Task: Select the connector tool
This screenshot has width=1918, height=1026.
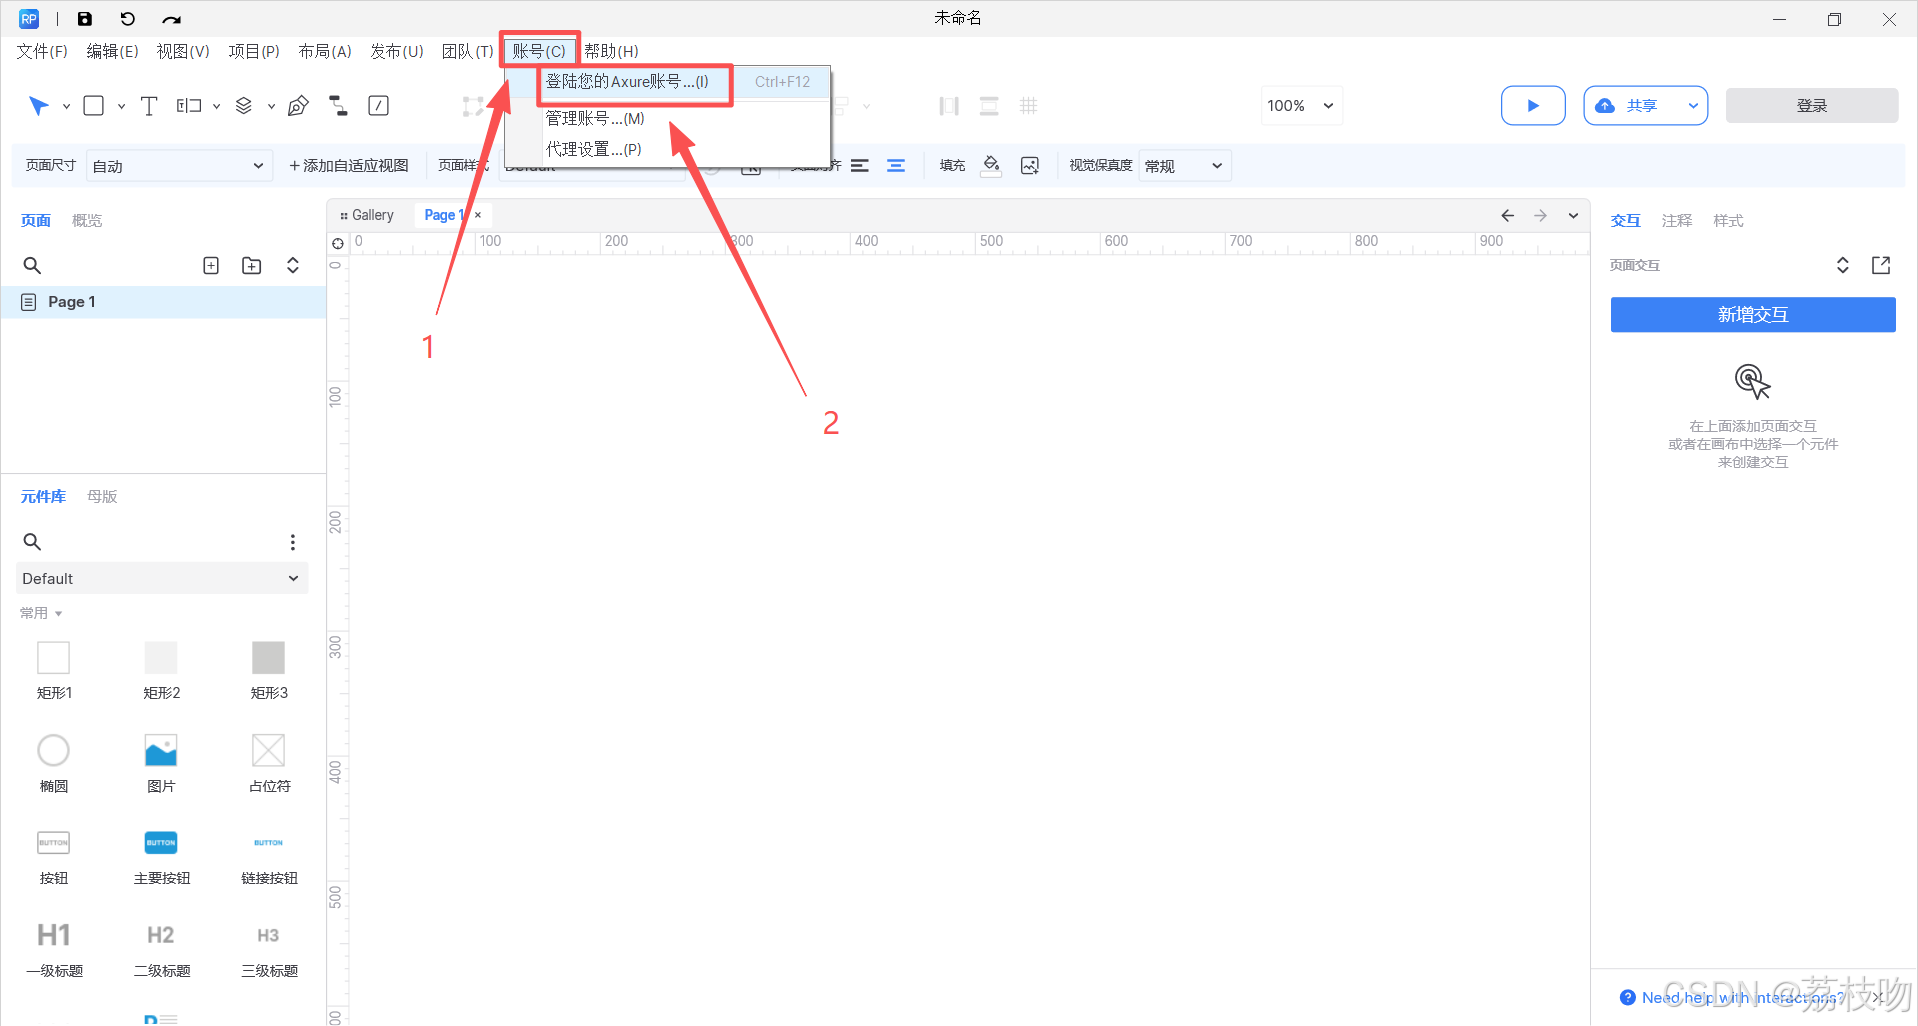Action: [339, 106]
